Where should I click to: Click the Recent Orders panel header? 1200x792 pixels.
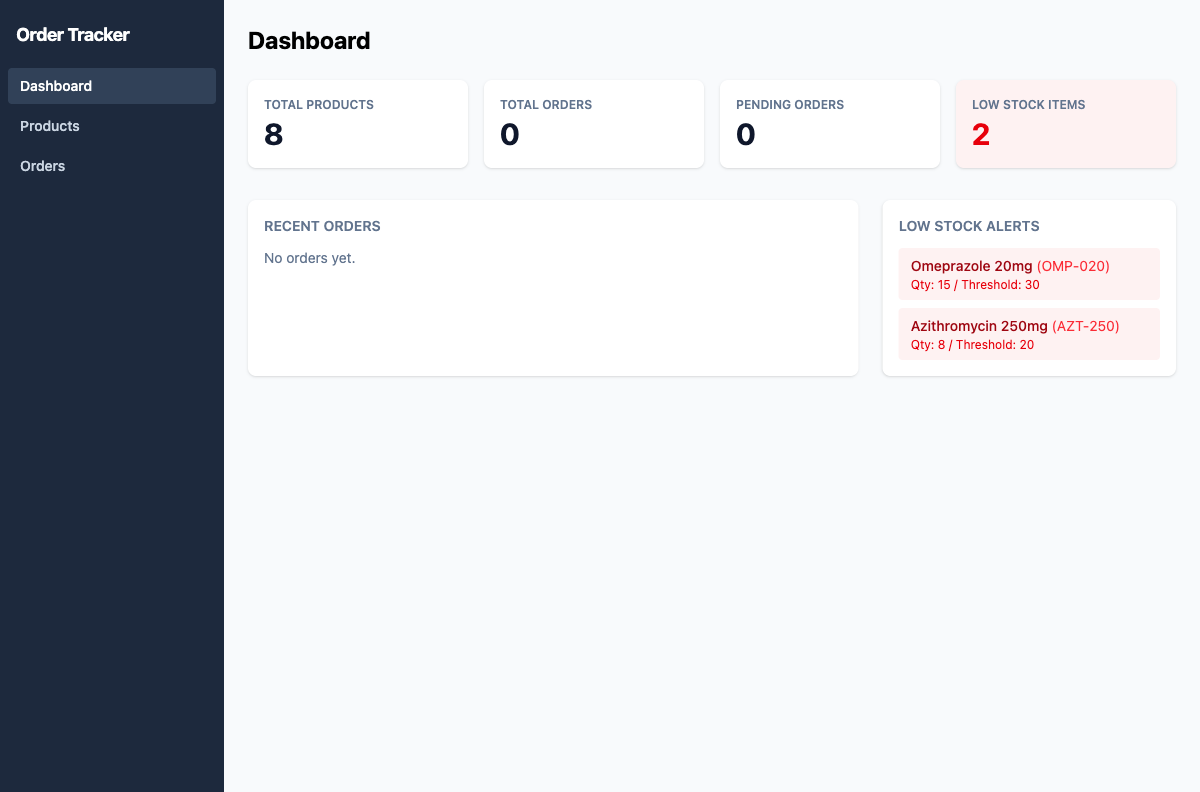pos(322,226)
